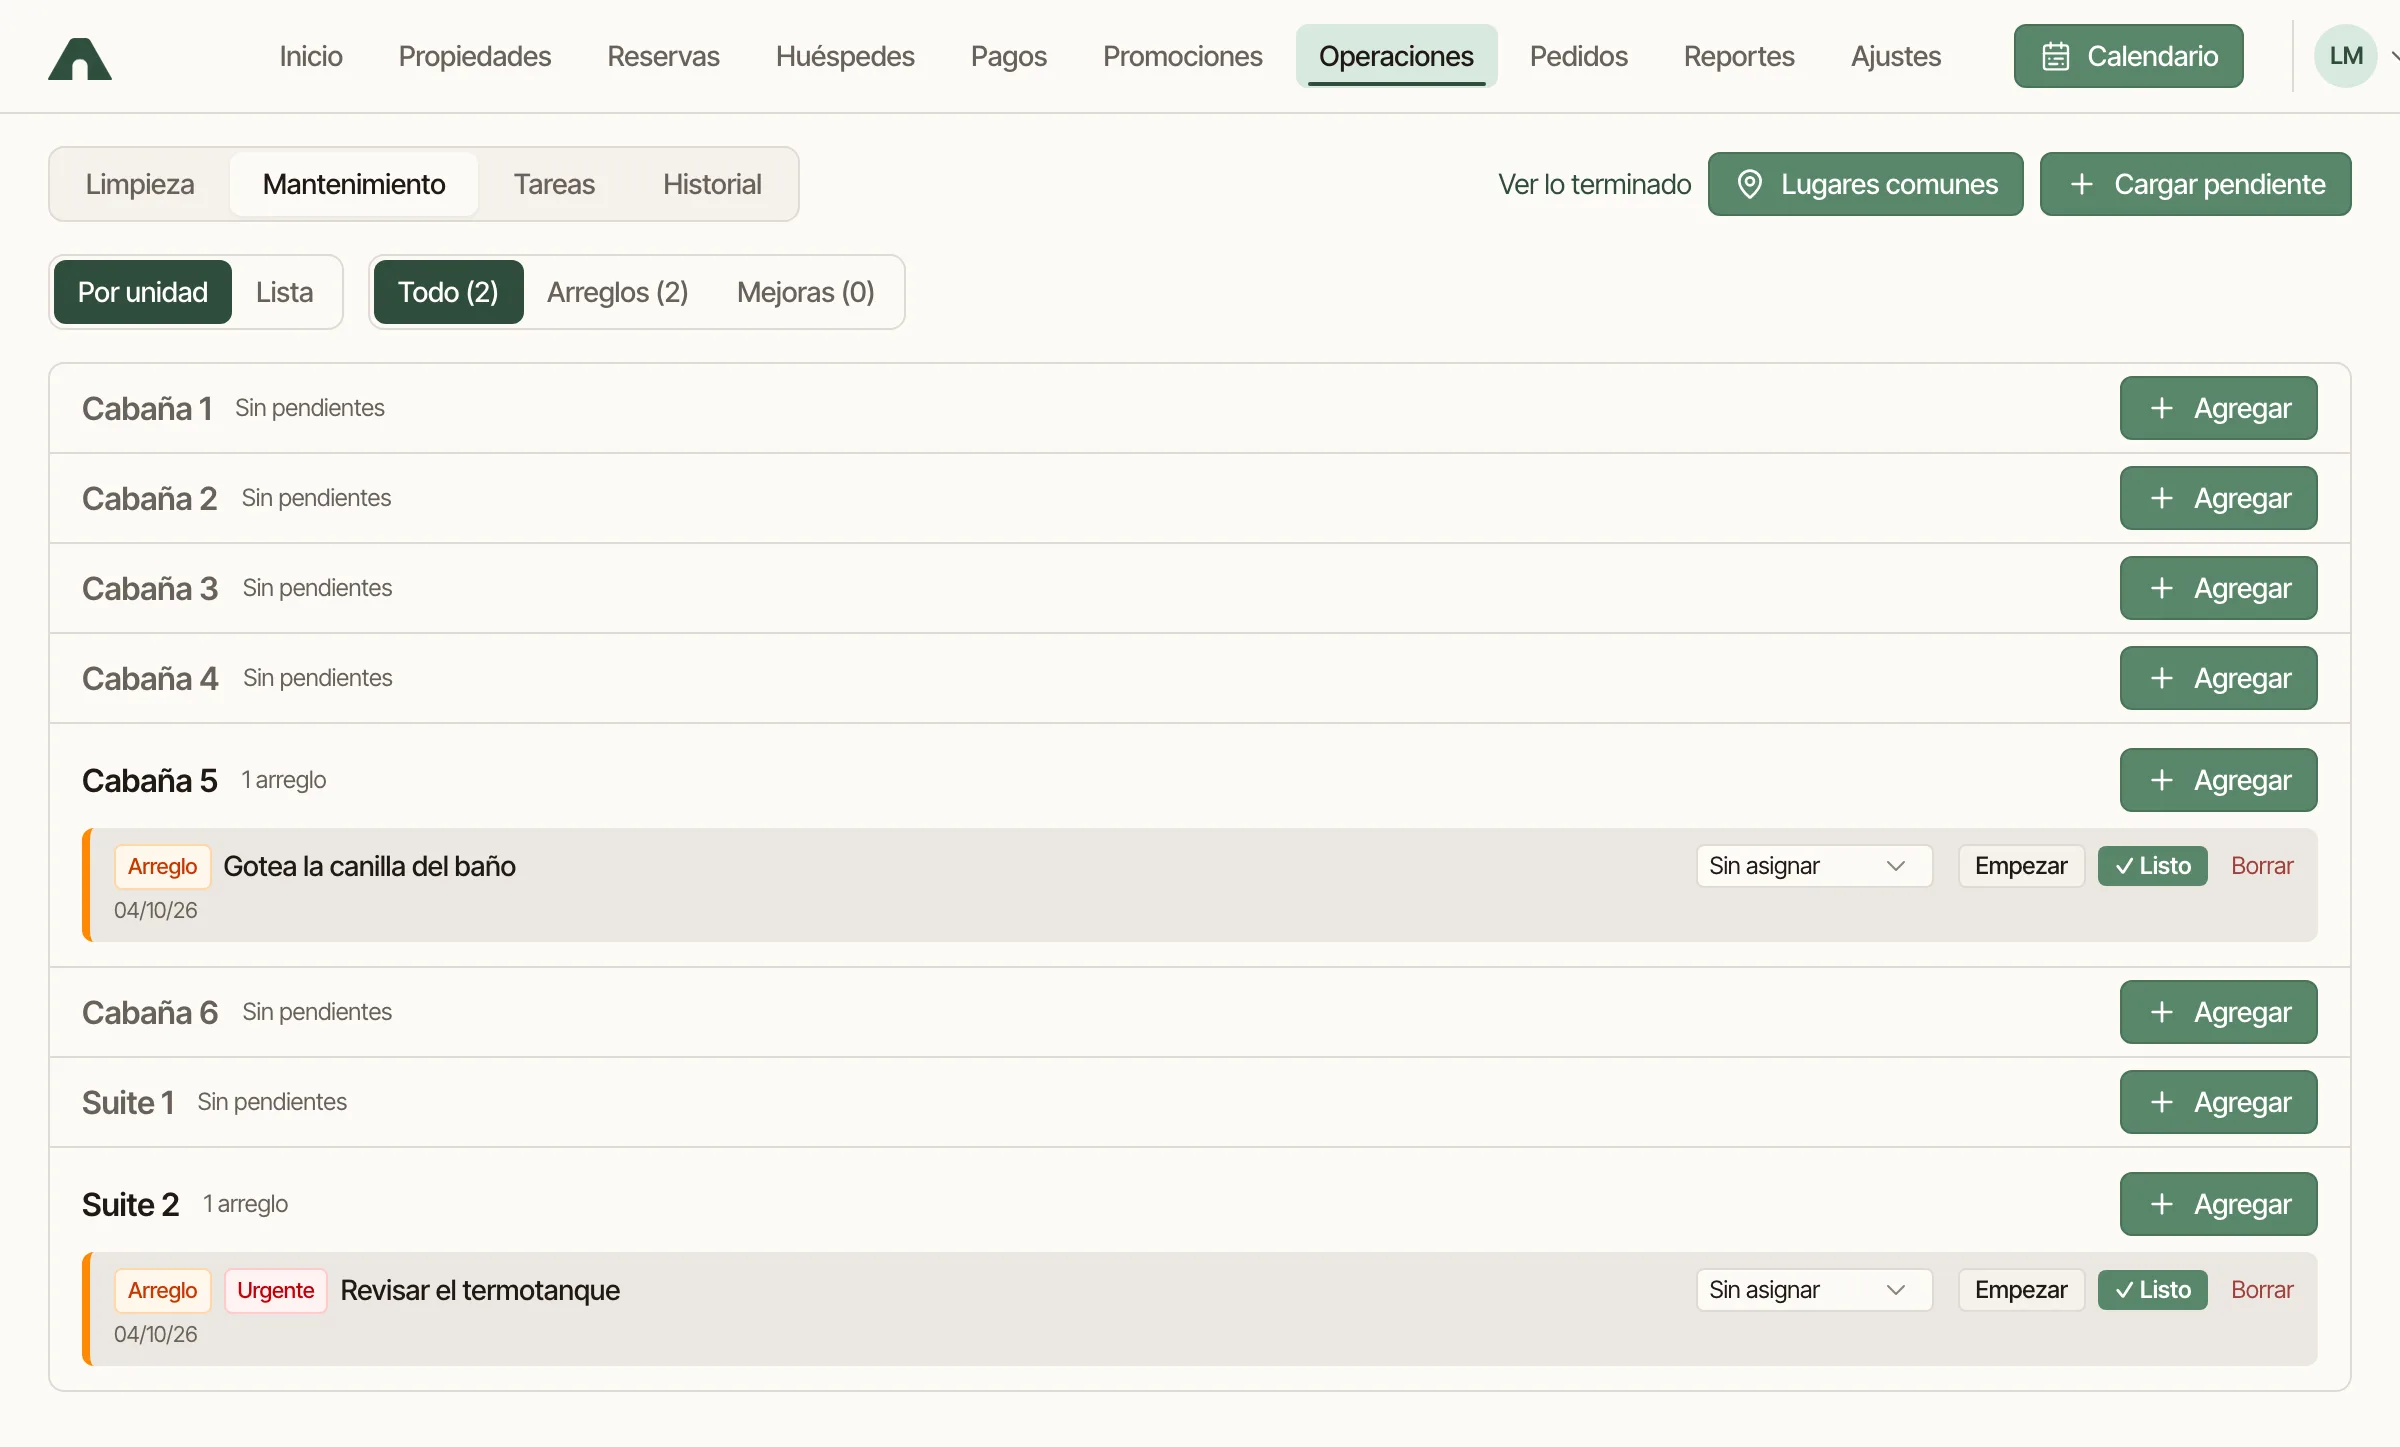
Task: Click the 1 arreglo count beside Cabaña 5
Action: [x=284, y=780]
